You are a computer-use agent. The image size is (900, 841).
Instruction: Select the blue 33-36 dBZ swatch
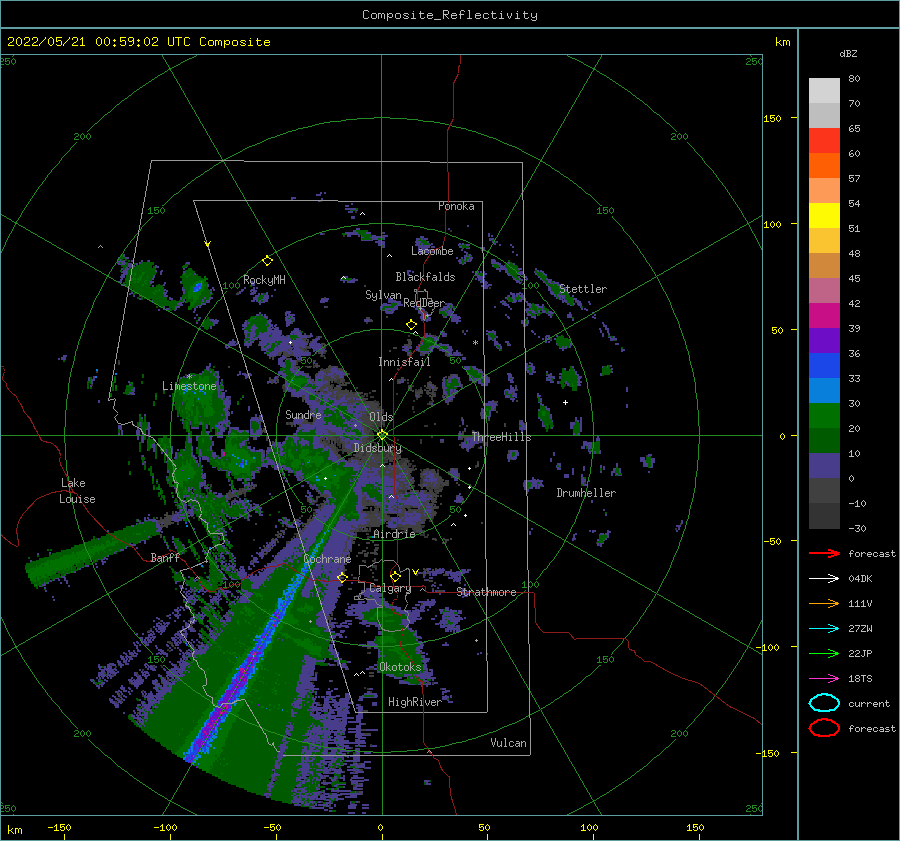pyautogui.click(x=824, y=366)
